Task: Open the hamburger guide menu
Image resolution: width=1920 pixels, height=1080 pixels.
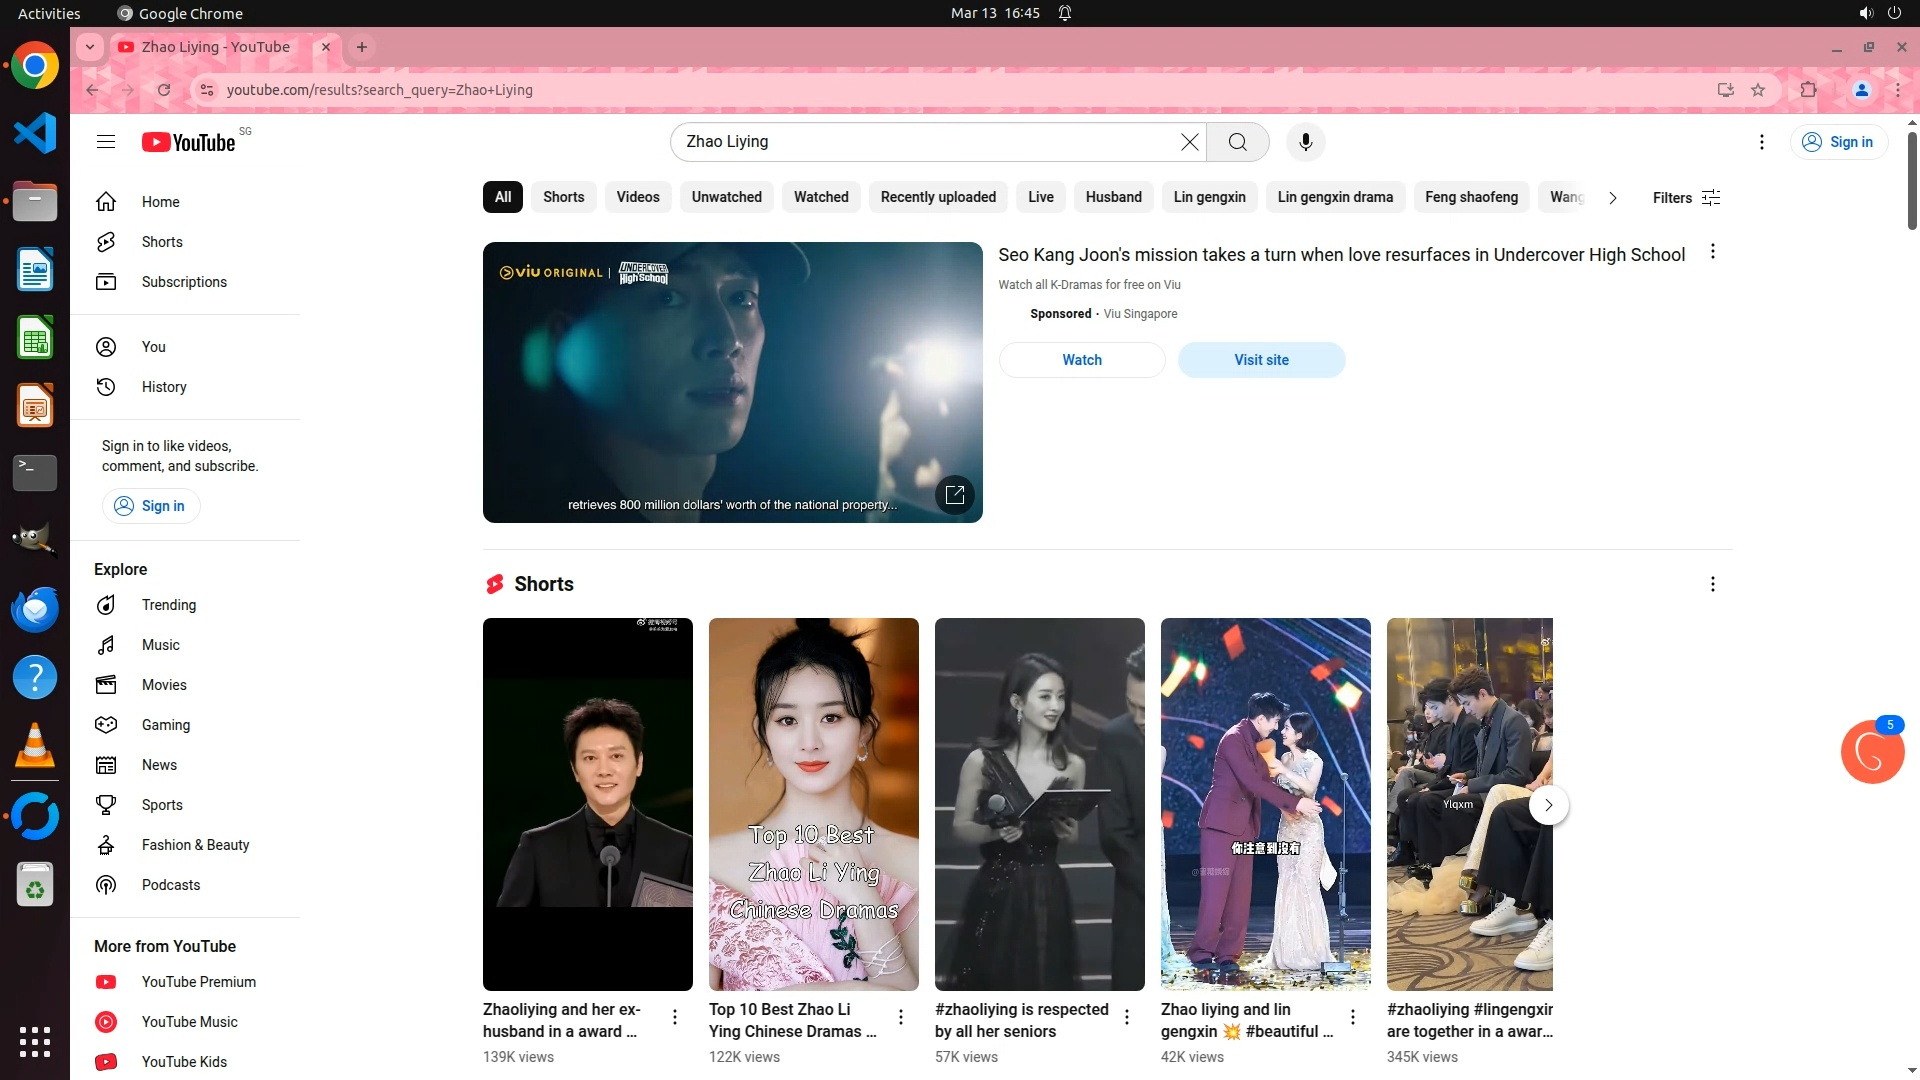Action: click(106, 142)
